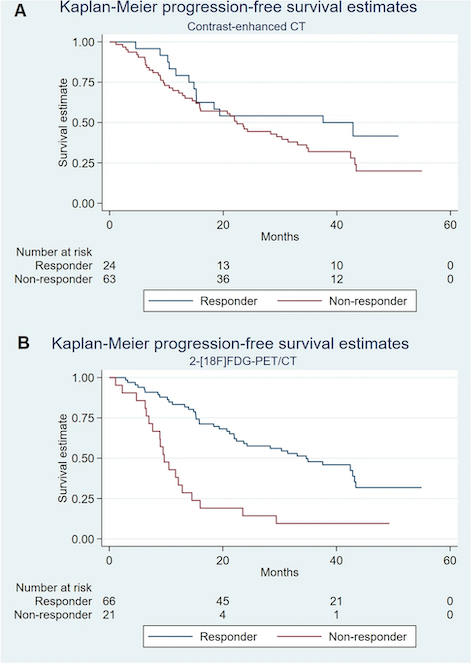Click the 63 at-risk value in panel A
The image size is (471, 664).
tap(109, 279)
